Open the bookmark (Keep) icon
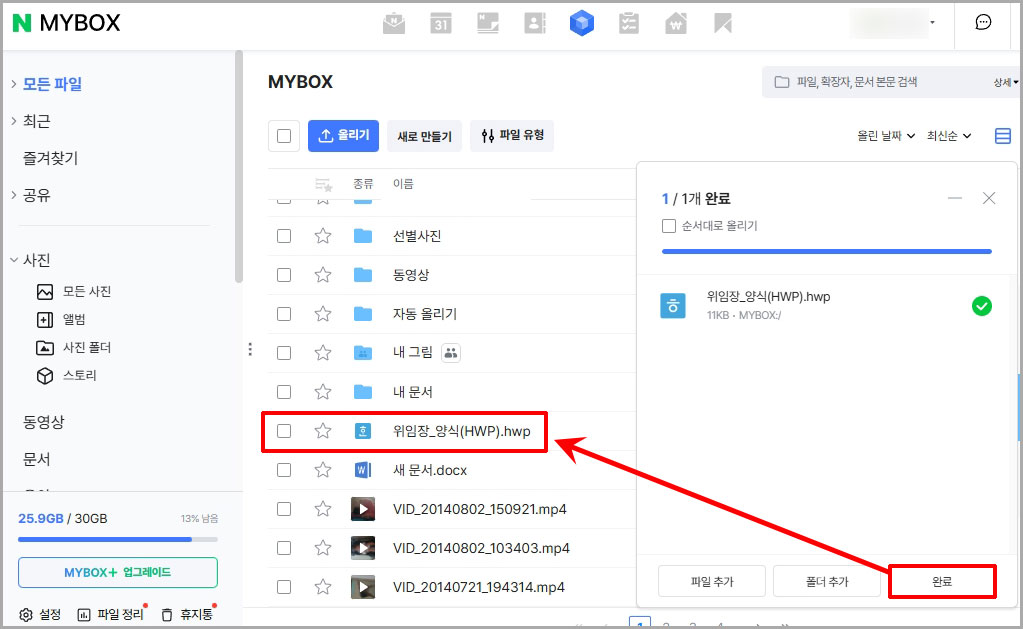Image resolution: width=1023 pixels, height=629 pixels. tap(723, 24)
